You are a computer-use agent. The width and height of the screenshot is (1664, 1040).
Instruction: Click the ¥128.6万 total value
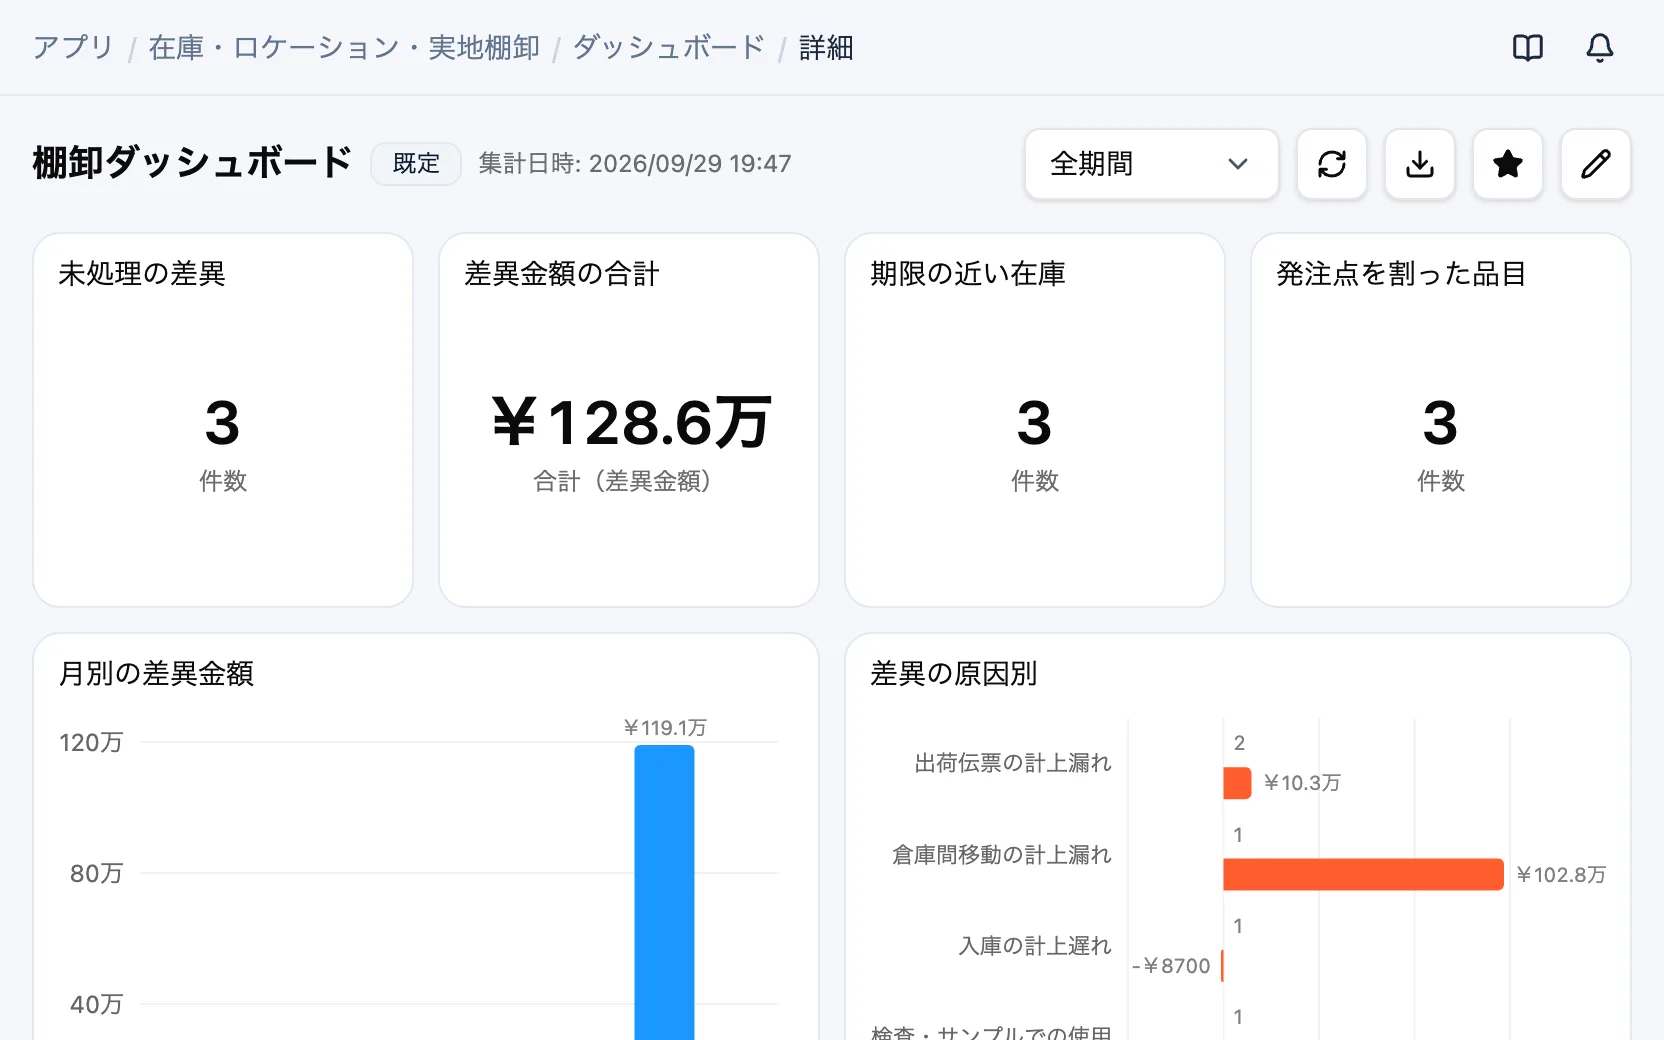click(631, 422)
